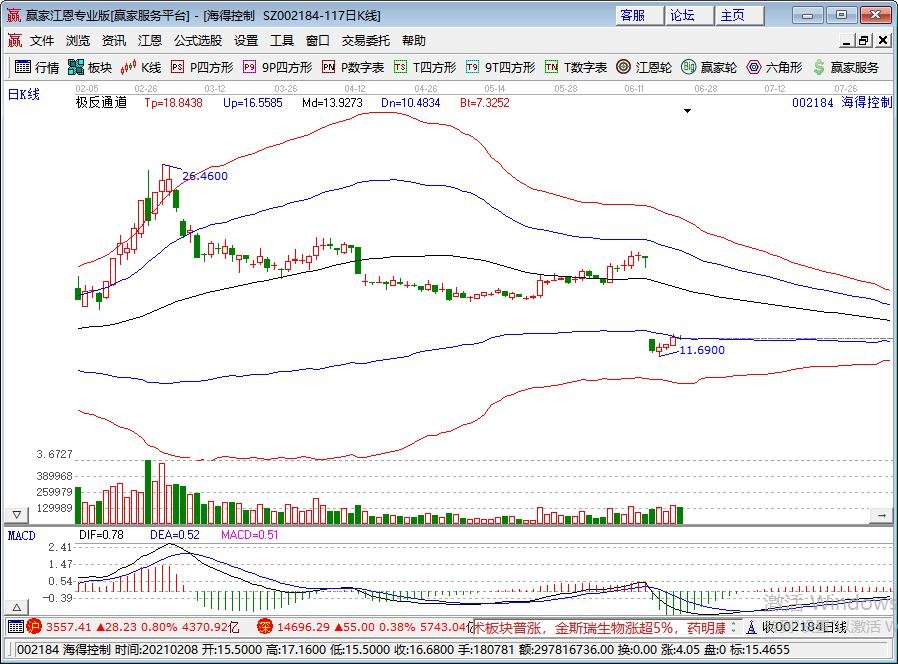Open the 公式选股 menu
The width and height of the screenshot is (898, 664).
[x=198, y=41]
